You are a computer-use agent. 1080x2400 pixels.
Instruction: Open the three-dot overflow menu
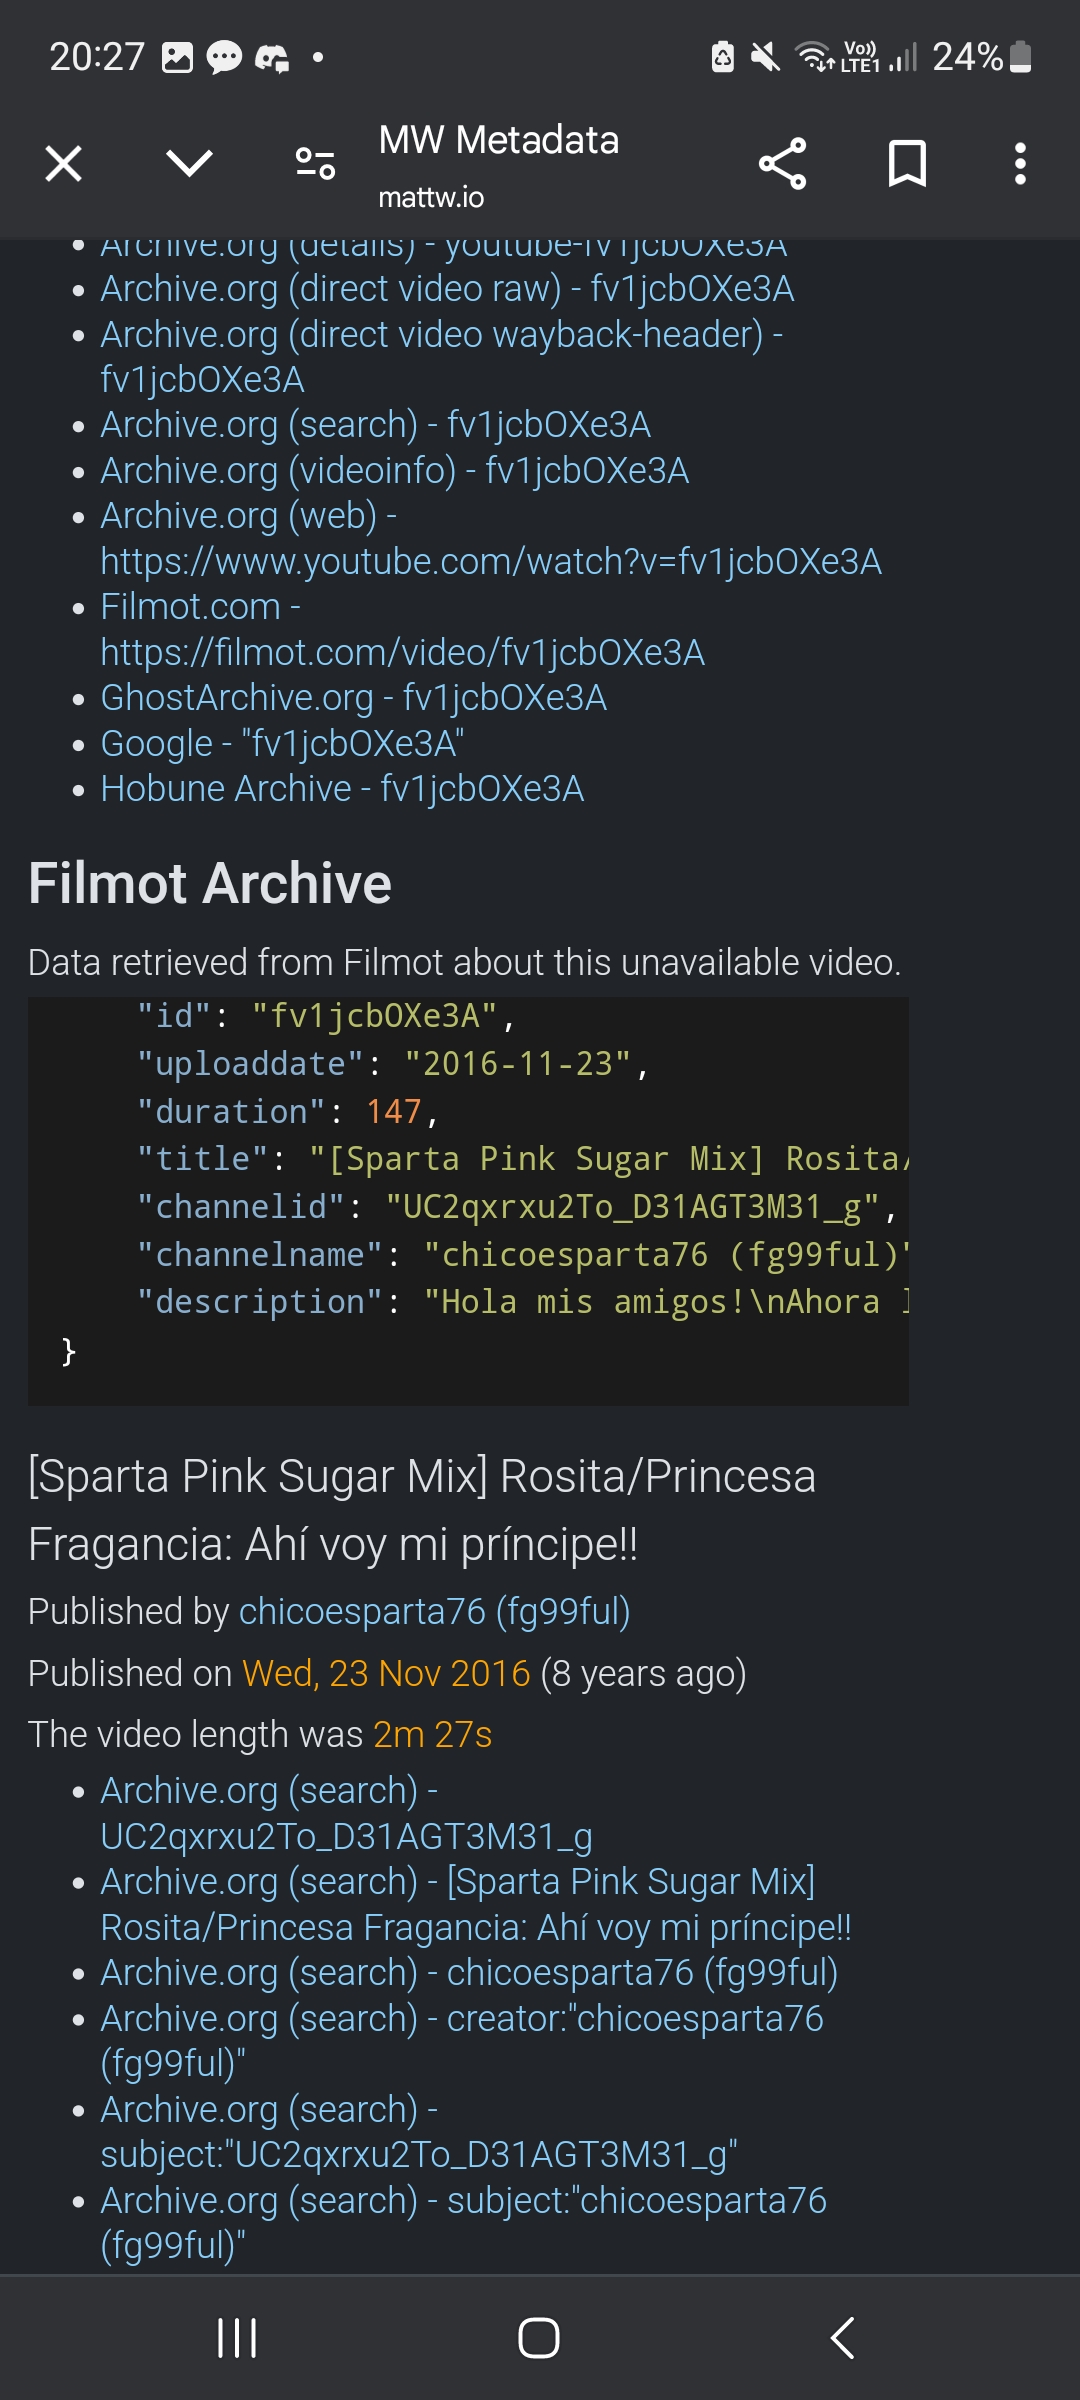tap(1020, 163)
